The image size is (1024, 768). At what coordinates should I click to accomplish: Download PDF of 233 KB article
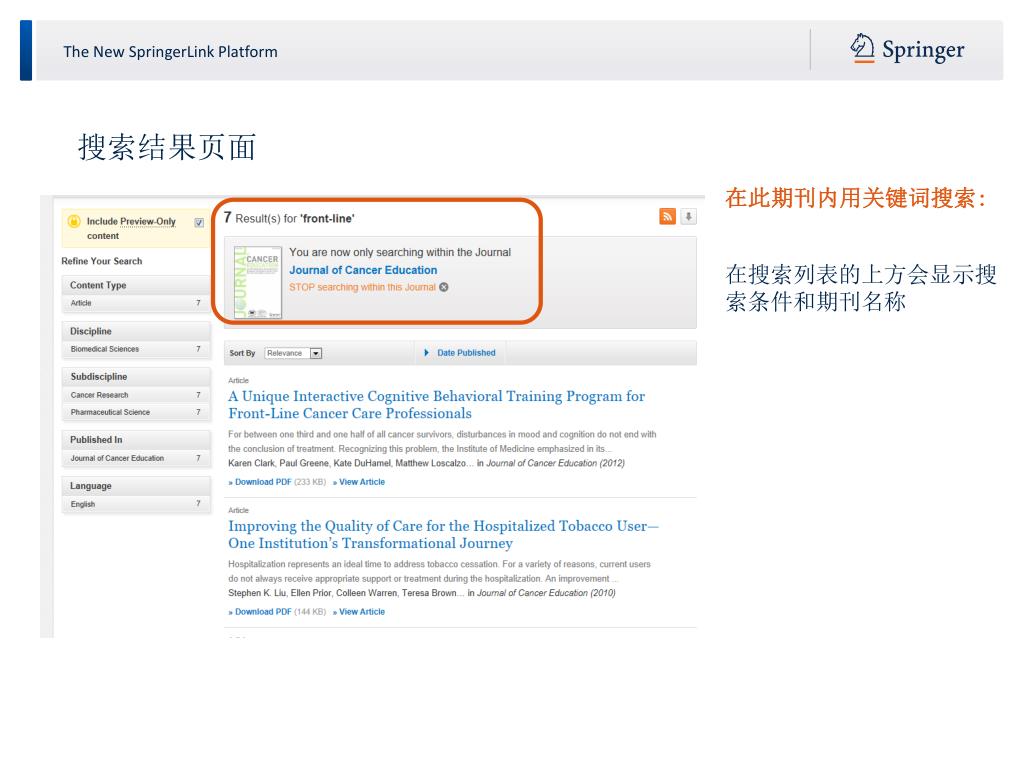click(x=263, y=482)
